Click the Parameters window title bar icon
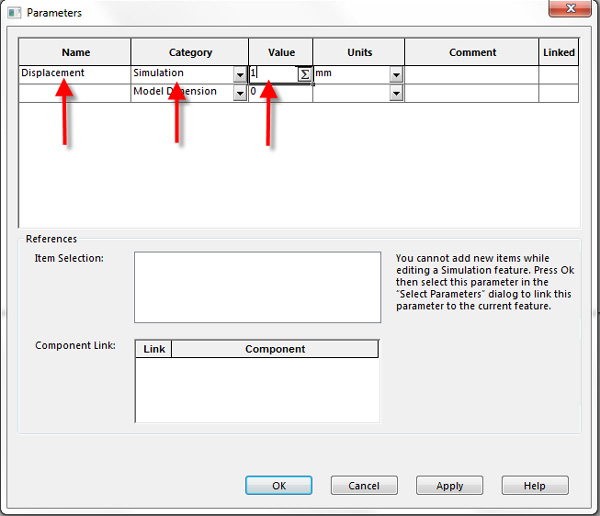The height and width of the screenshot is (516, 600). pyautogui.click(x=13, y=12)
